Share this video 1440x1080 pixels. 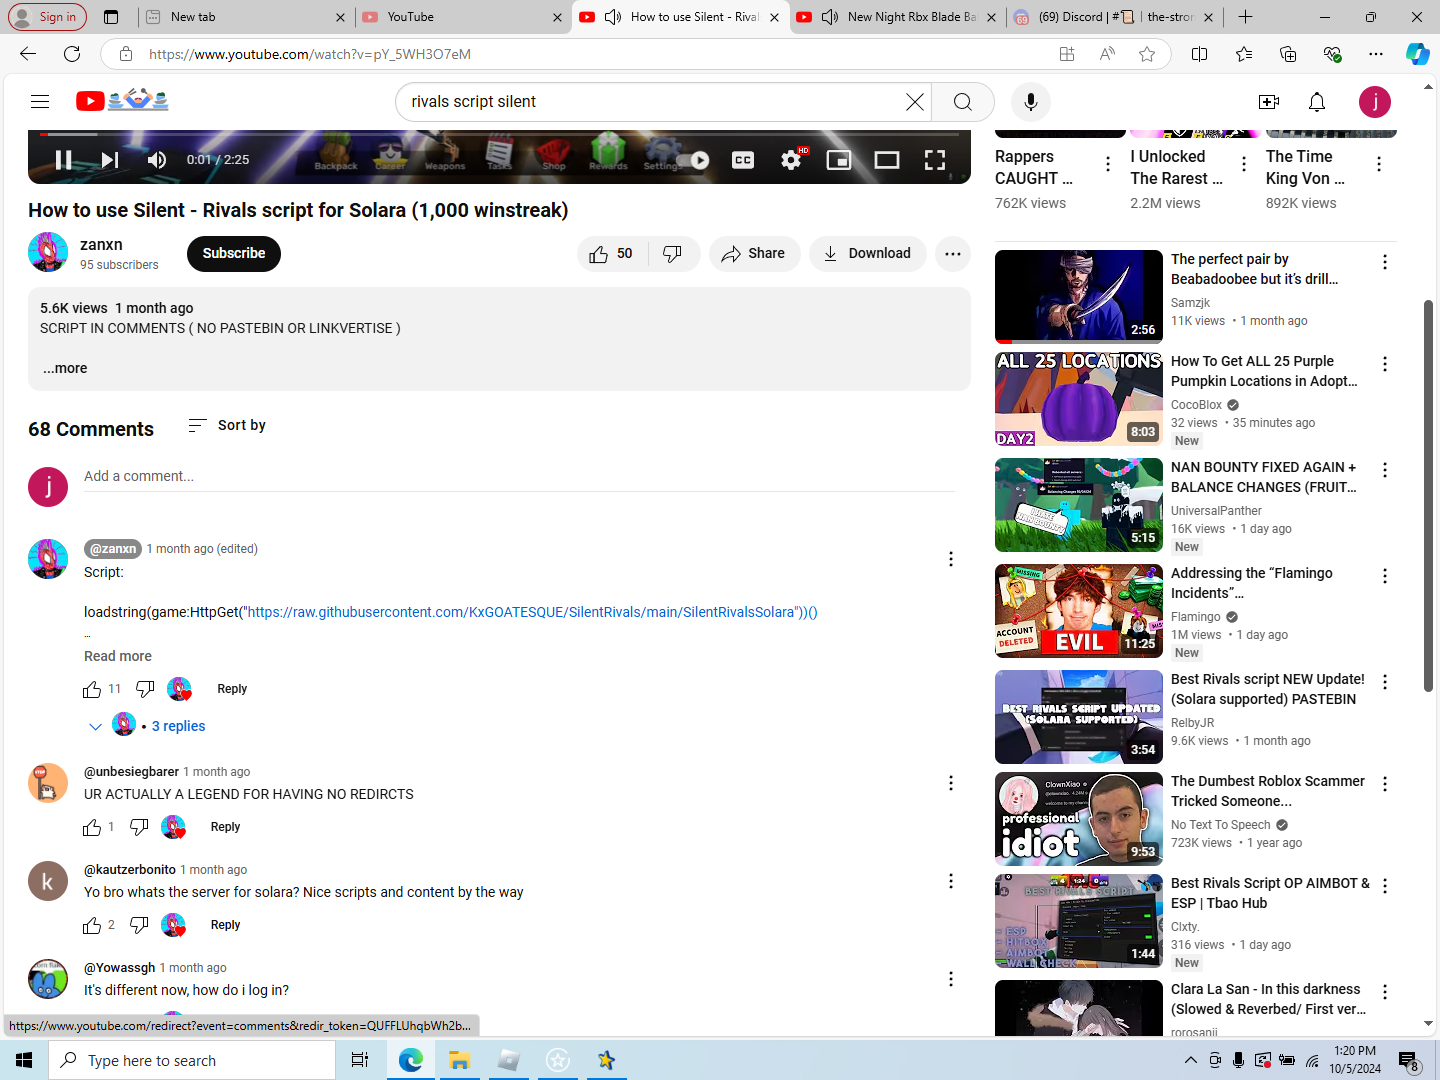click(x=754, y=254)
